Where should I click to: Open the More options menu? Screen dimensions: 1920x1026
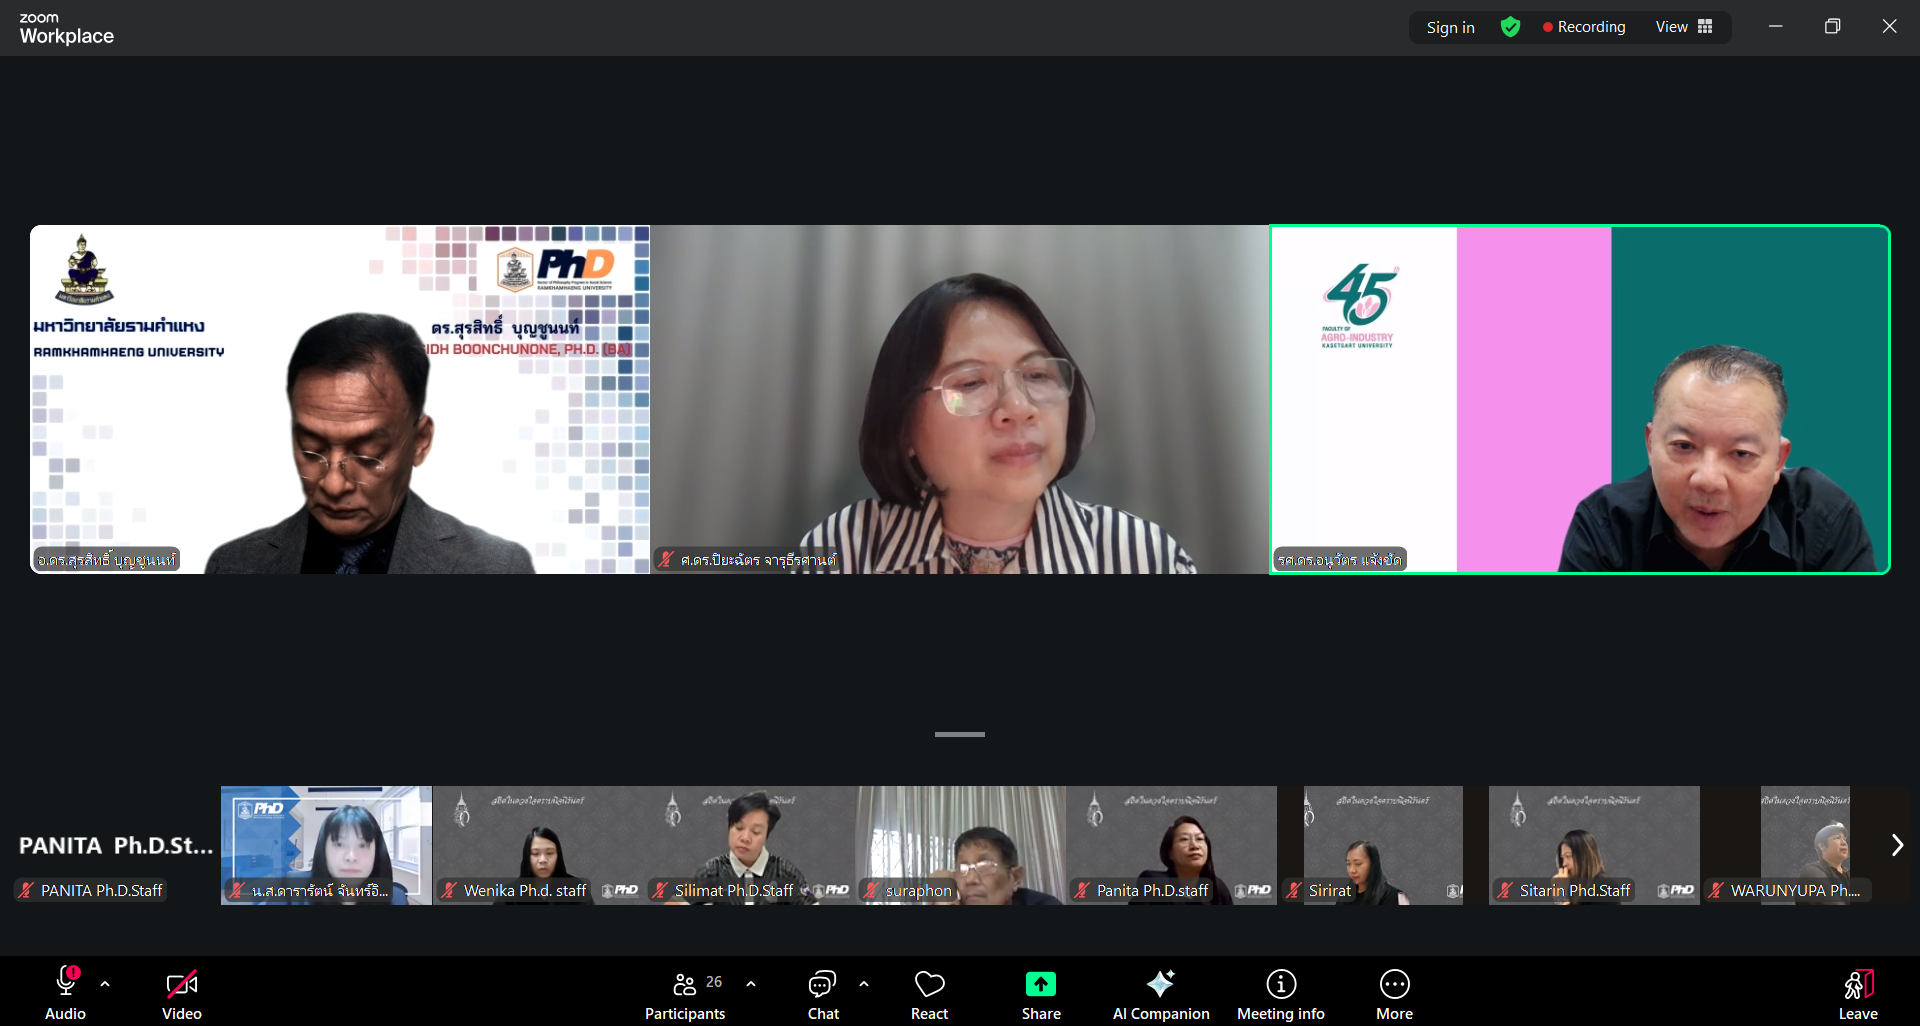1394,996
